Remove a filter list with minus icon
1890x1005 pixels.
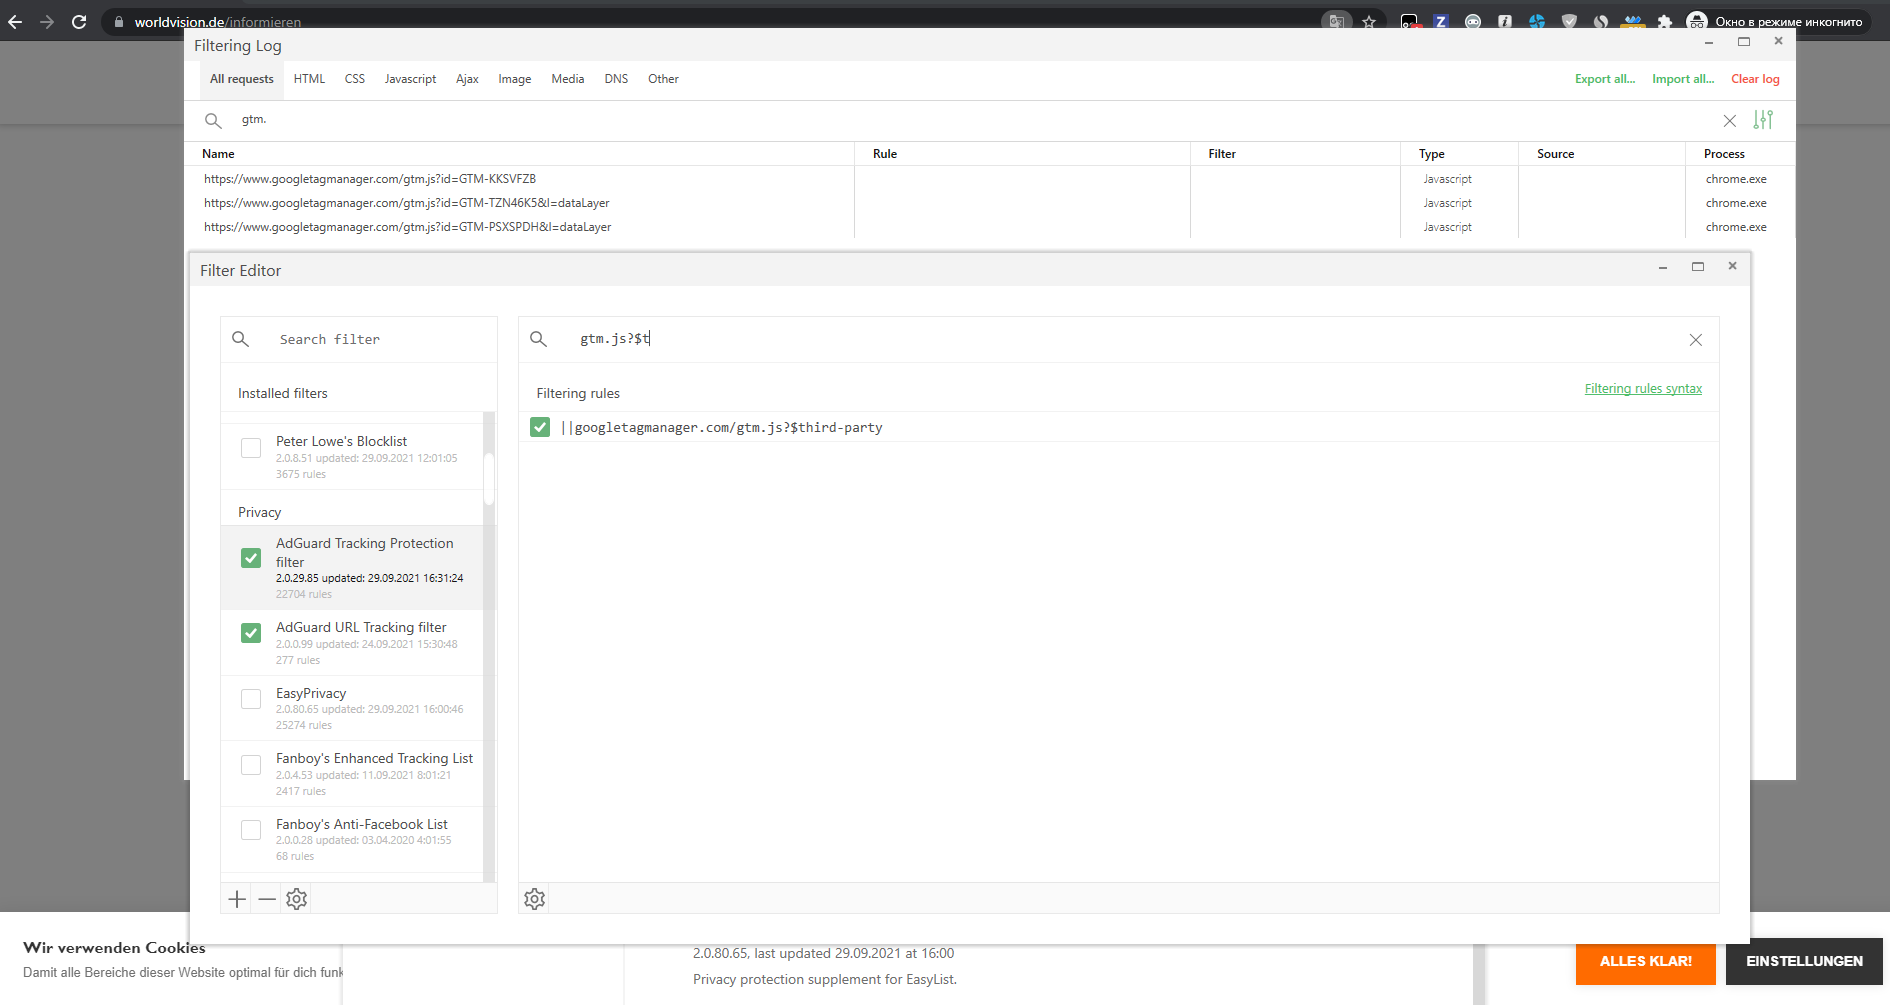pos(266,899)
